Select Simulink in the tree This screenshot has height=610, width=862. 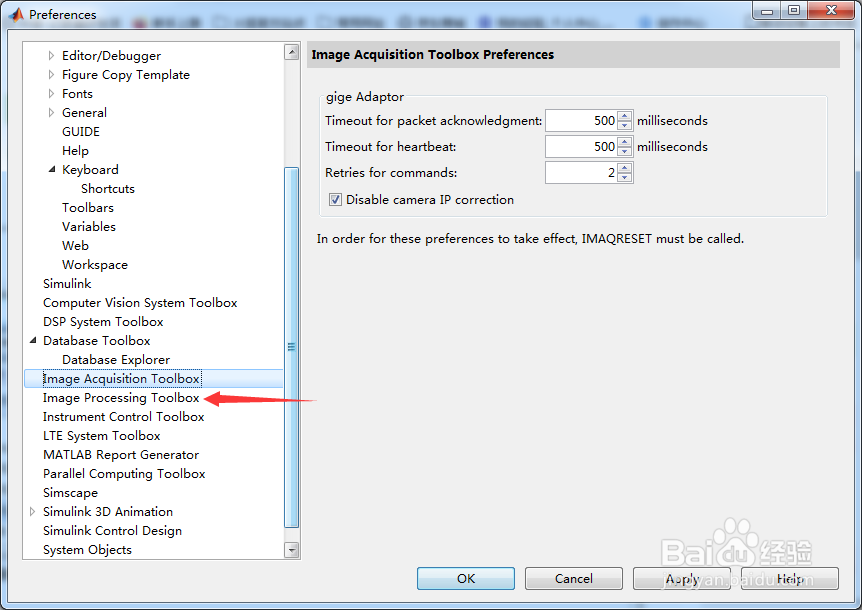pyautogui.click(x=67, y=284)
